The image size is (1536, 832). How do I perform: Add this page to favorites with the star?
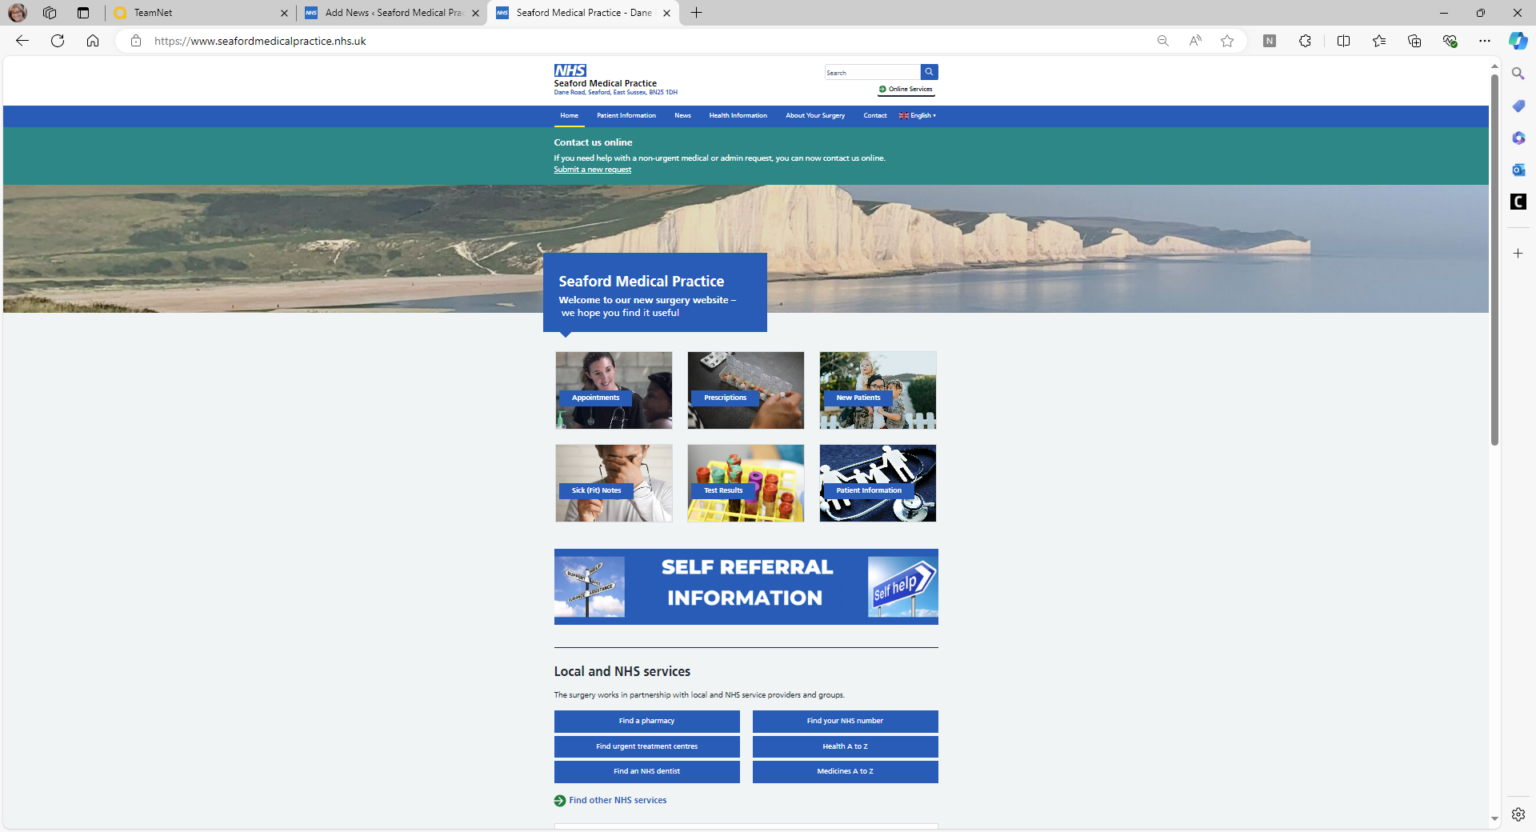pos(1227,41)
